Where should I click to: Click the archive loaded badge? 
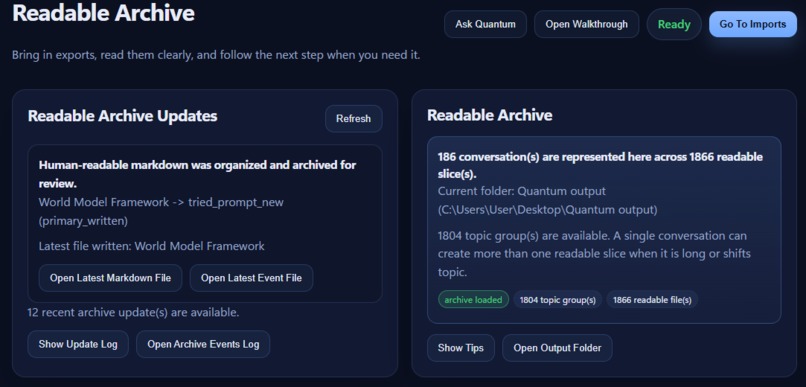(x=473, y=300)
